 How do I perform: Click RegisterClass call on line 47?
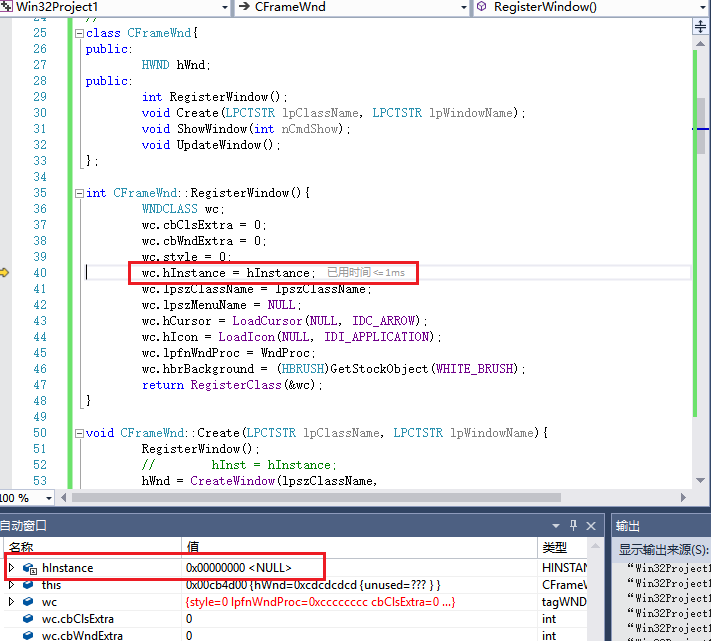click(x=236, y=385)
